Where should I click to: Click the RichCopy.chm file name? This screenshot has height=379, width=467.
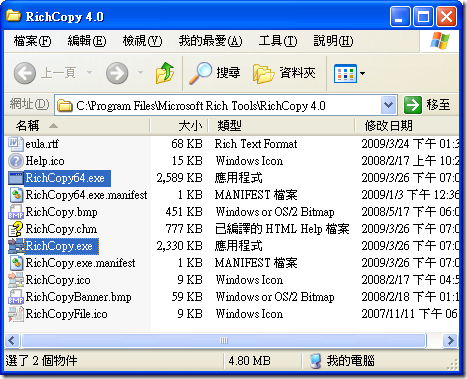(61, 229)
